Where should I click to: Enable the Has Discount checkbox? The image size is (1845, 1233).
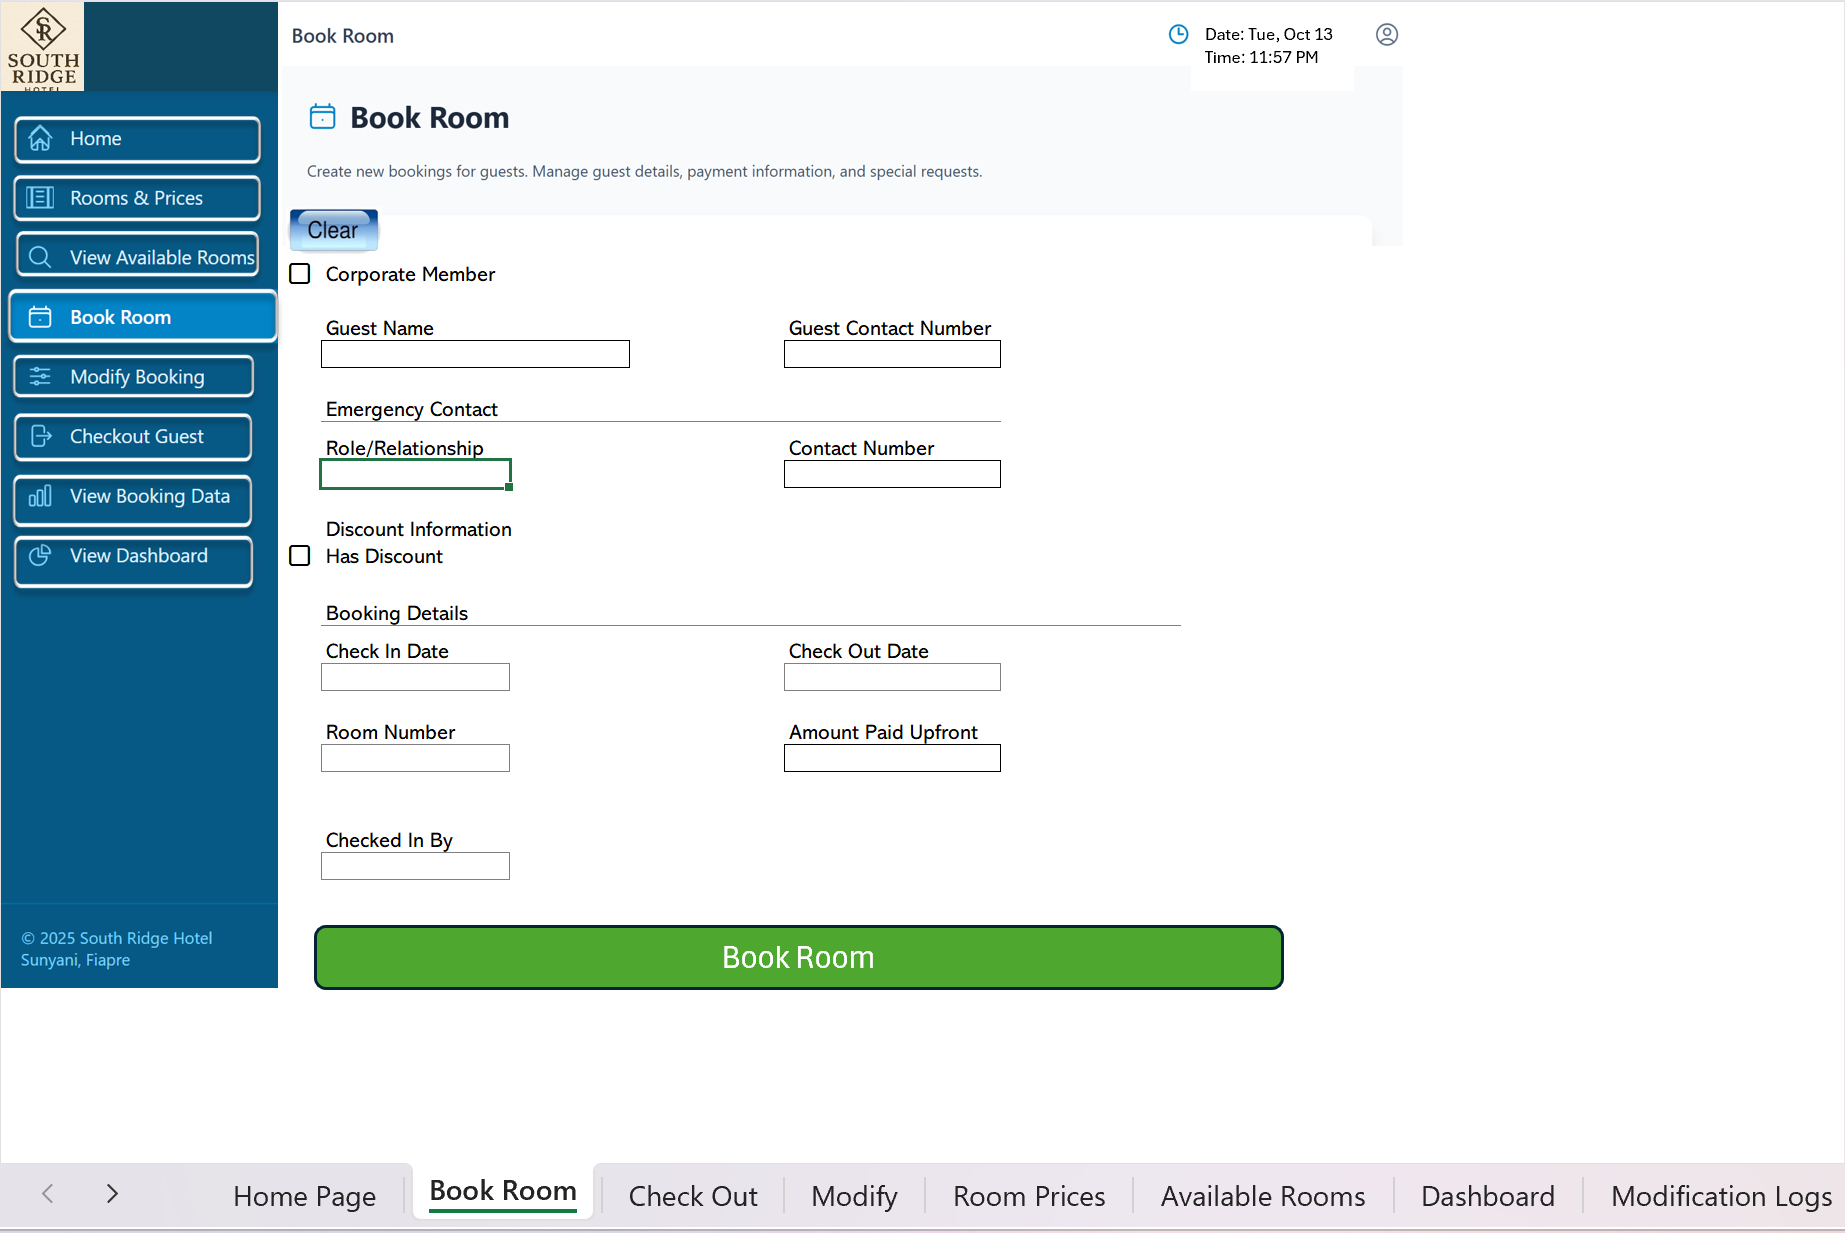[x=300, y=556]
